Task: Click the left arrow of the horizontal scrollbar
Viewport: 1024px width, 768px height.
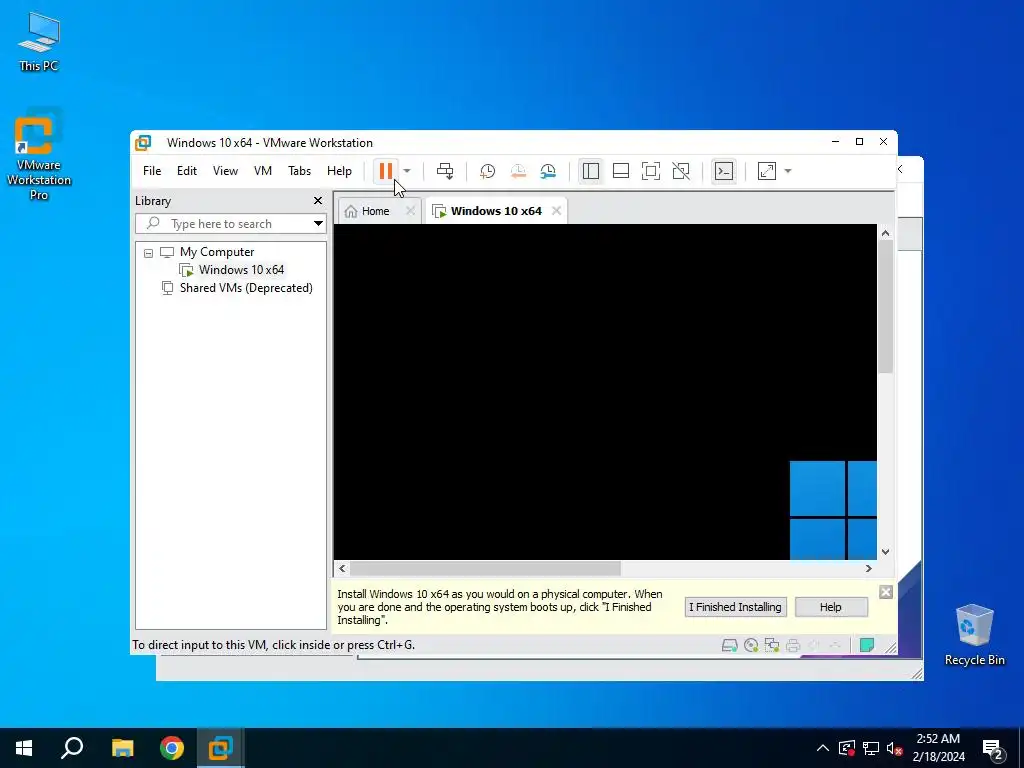Action: tap(342, 569)
